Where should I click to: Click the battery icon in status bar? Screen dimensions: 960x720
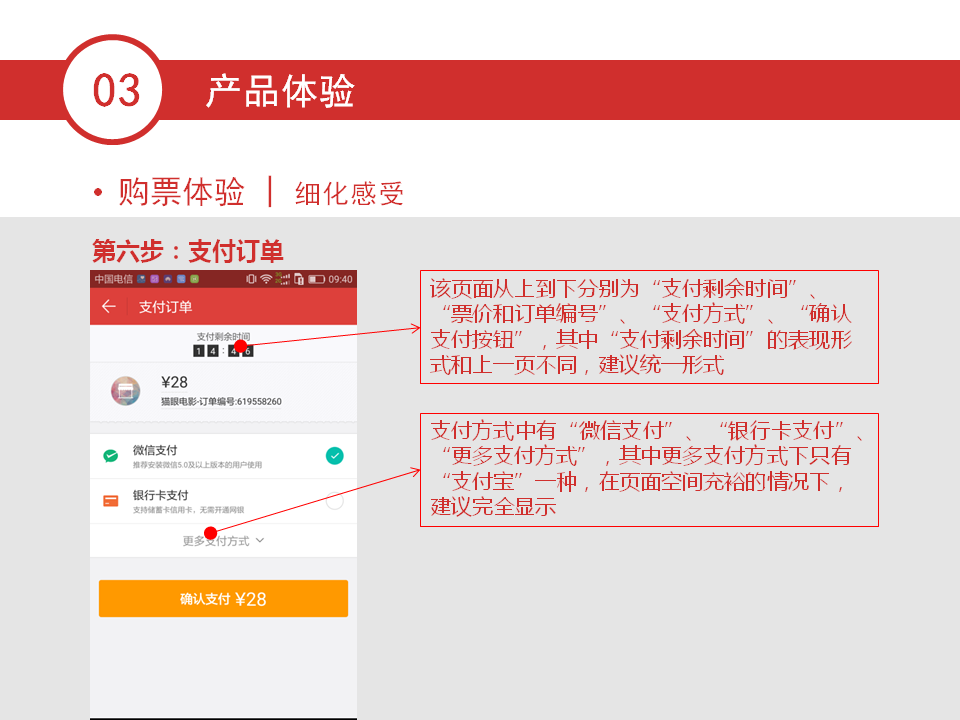coord(316,279)
